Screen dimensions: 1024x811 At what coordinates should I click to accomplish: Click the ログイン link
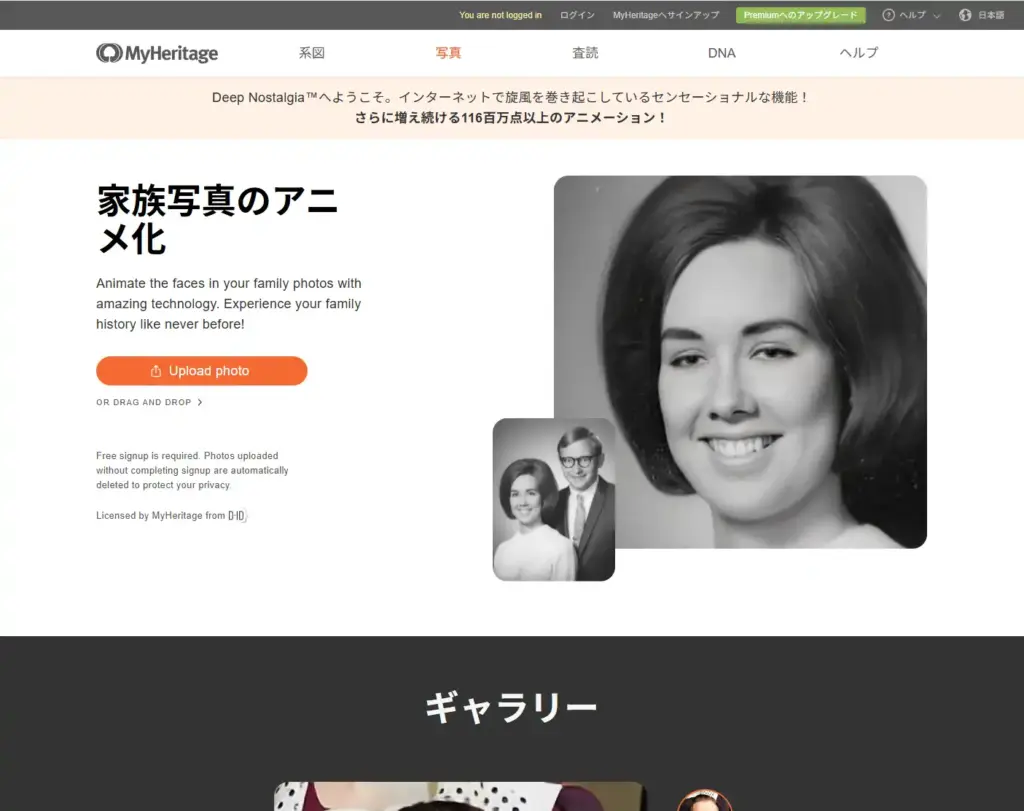click(577, 15)
